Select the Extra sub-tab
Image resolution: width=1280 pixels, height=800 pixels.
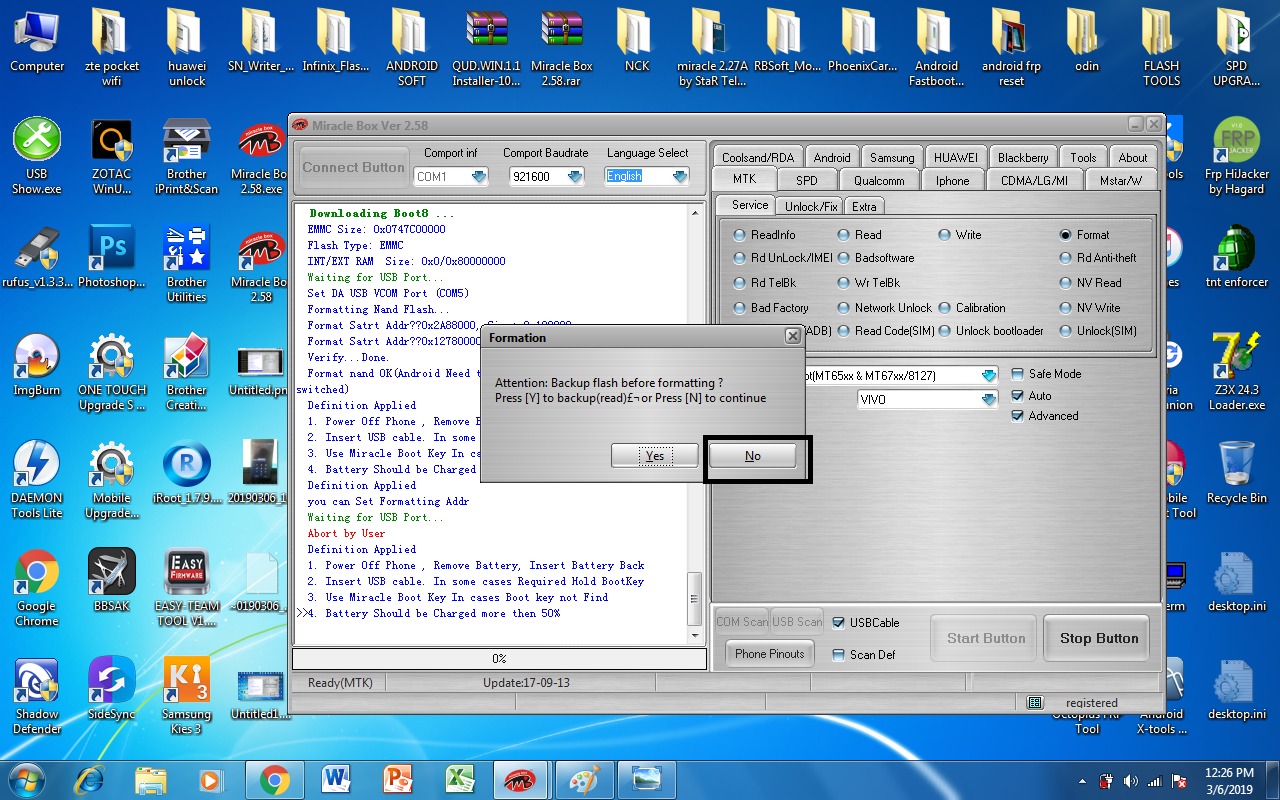click(x=864, y=206)
